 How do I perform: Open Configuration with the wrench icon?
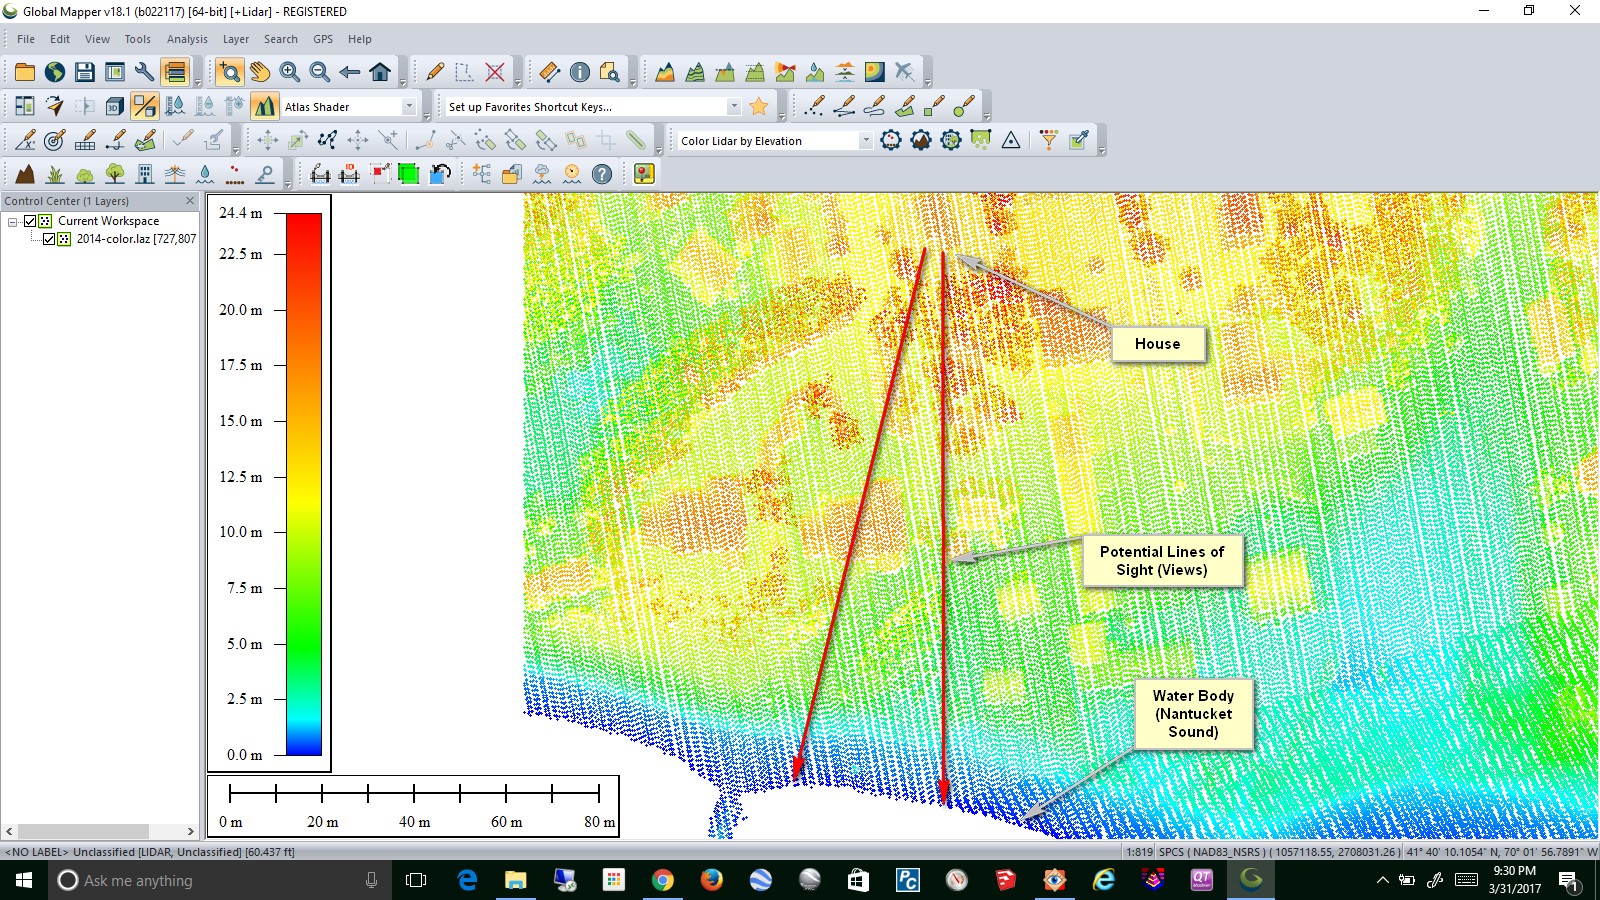coord(145,72)
